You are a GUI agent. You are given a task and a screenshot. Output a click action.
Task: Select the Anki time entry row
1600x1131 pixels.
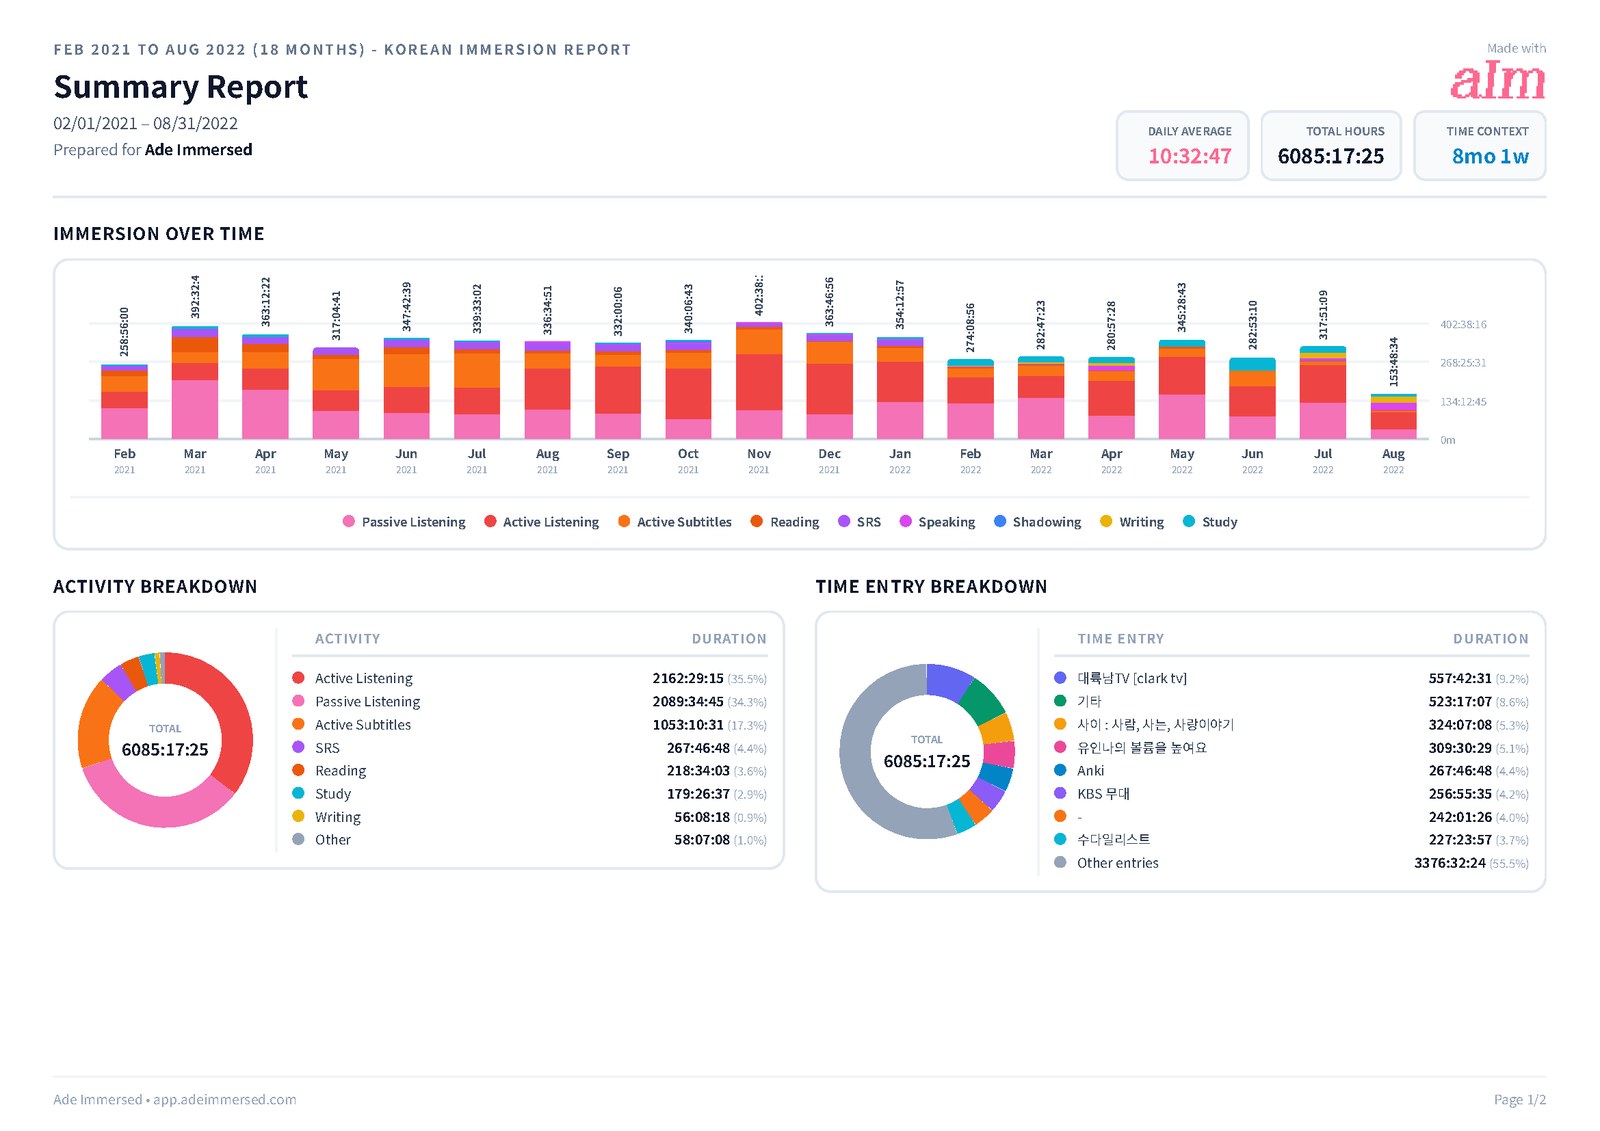coord(1291,770)
